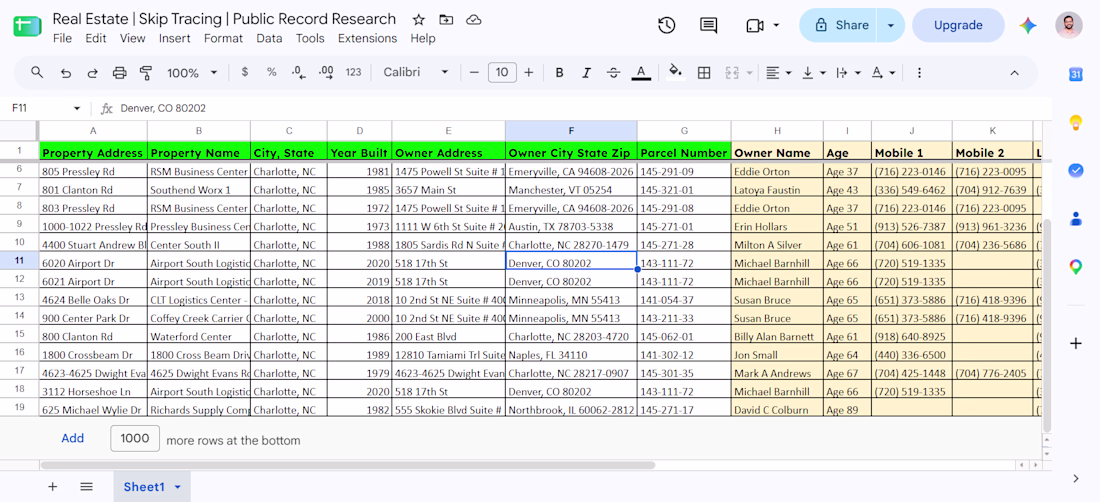Image resolution: width=1100 pixels, height=502 pixels.
Task: Open Share options dropdown arrow
Action: pyautogui.click(x=891, y=25)
